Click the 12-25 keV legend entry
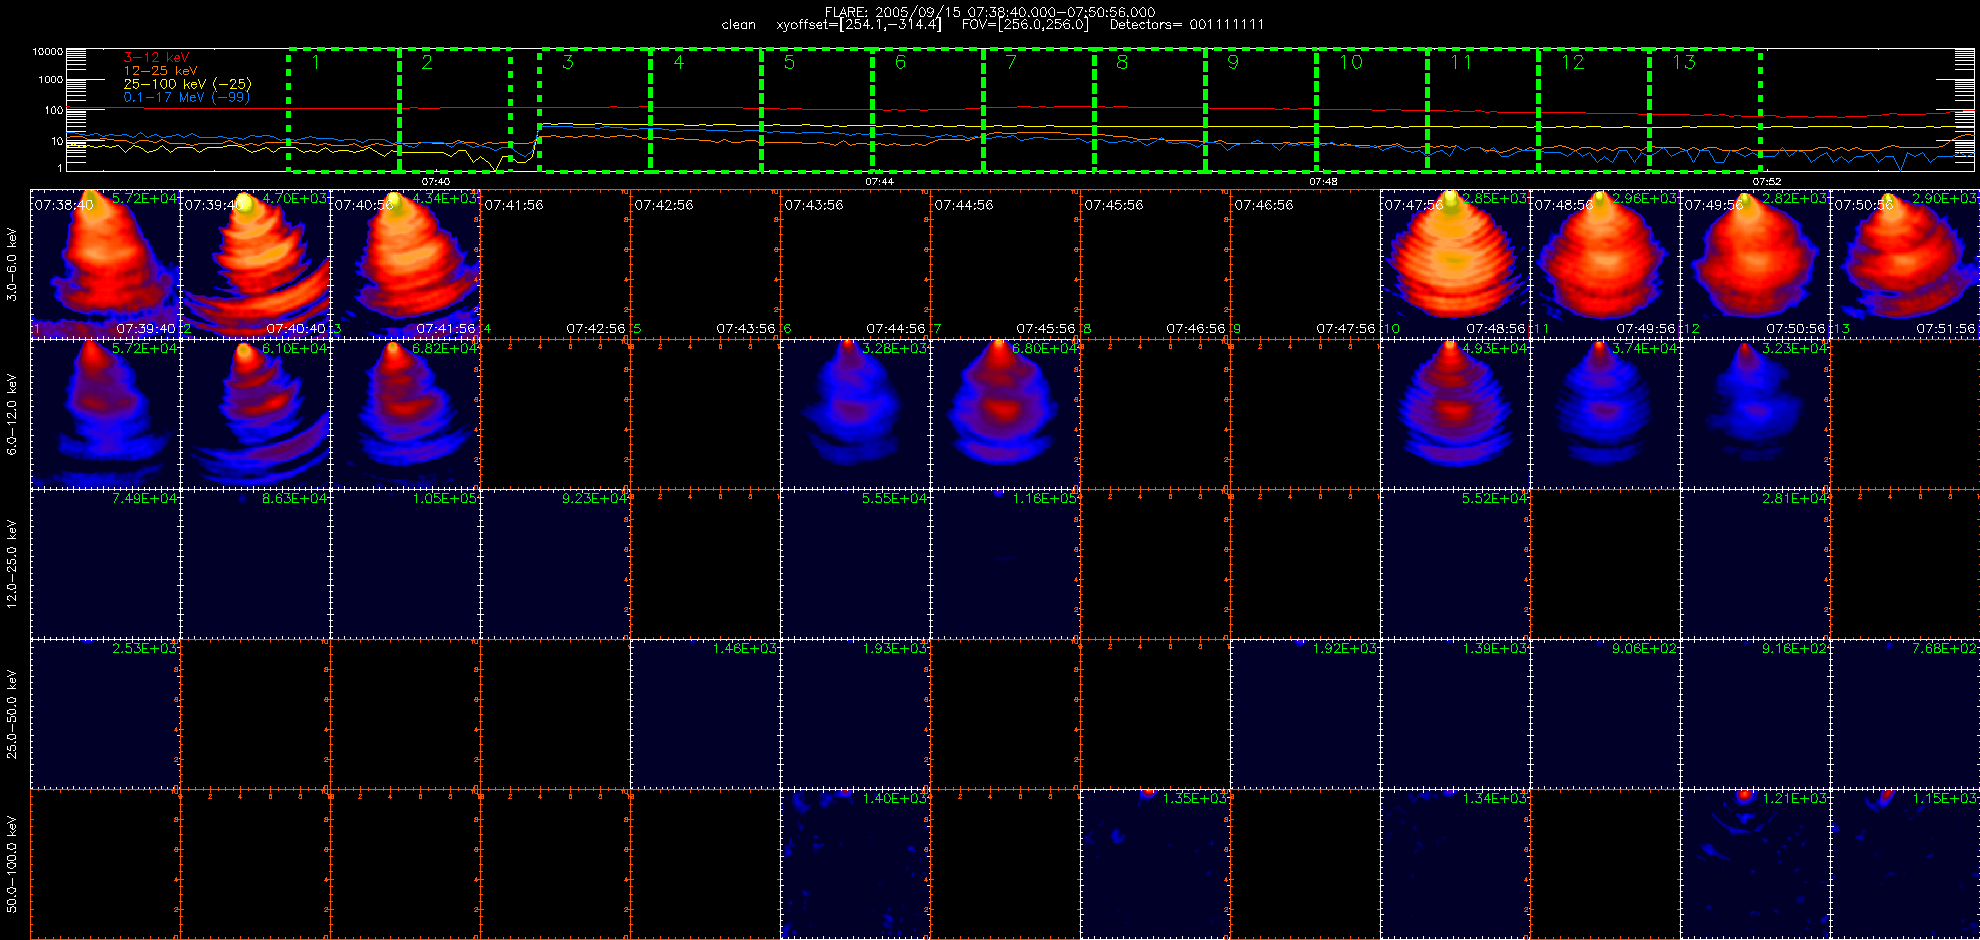 click(x=161, y=71)
